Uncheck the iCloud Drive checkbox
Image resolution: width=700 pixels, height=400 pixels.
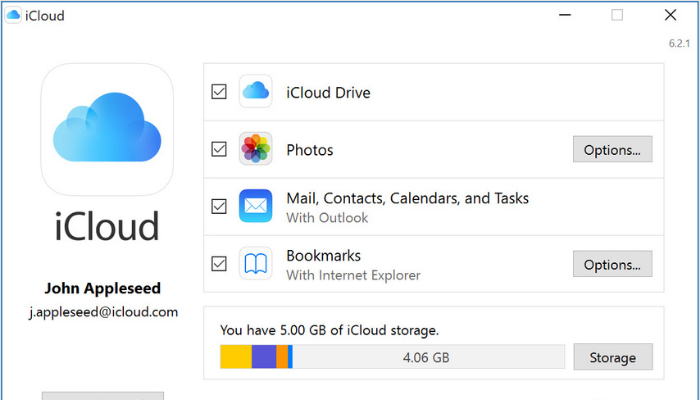click(x=219, y=92)
